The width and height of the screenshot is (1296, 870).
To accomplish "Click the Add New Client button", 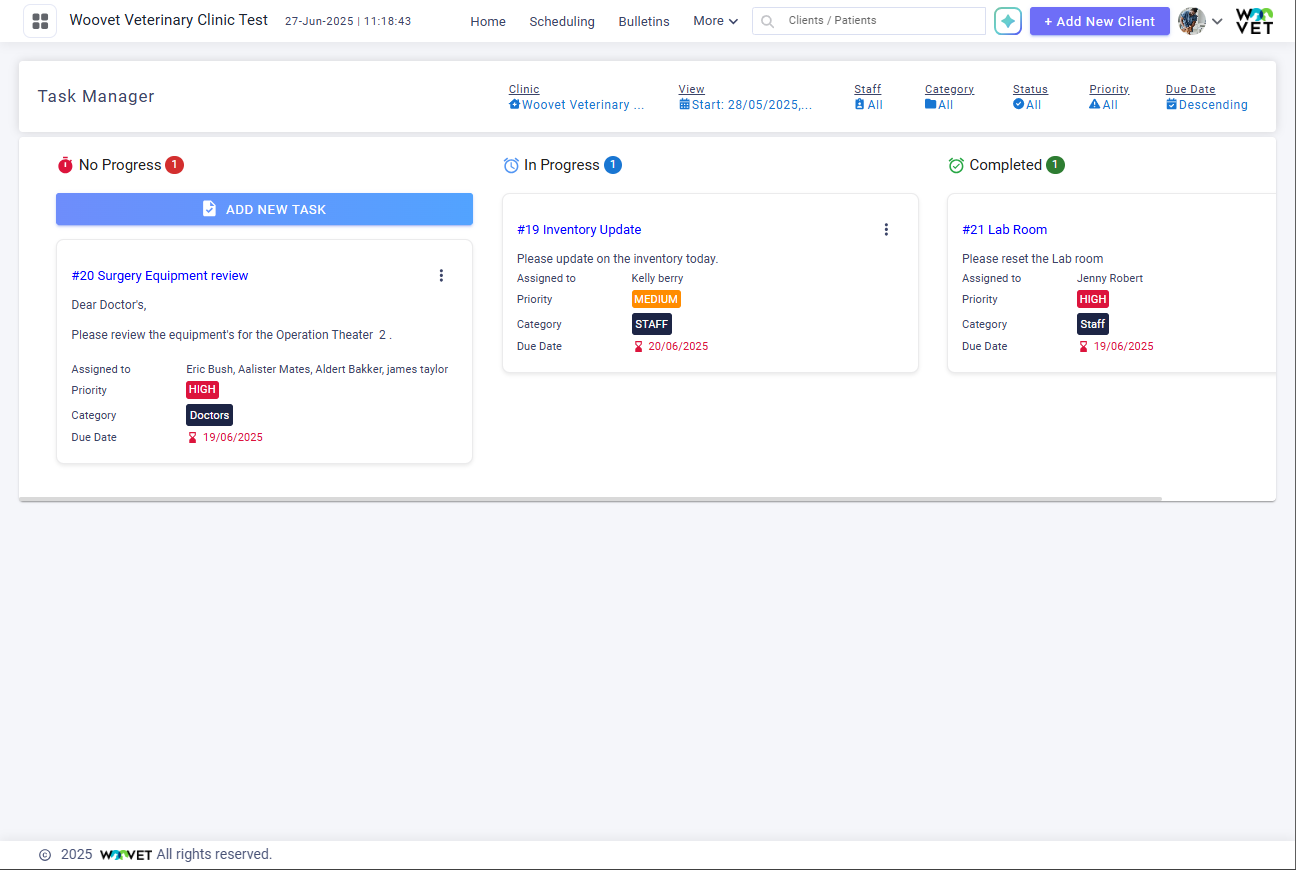I will [1099, 21].
